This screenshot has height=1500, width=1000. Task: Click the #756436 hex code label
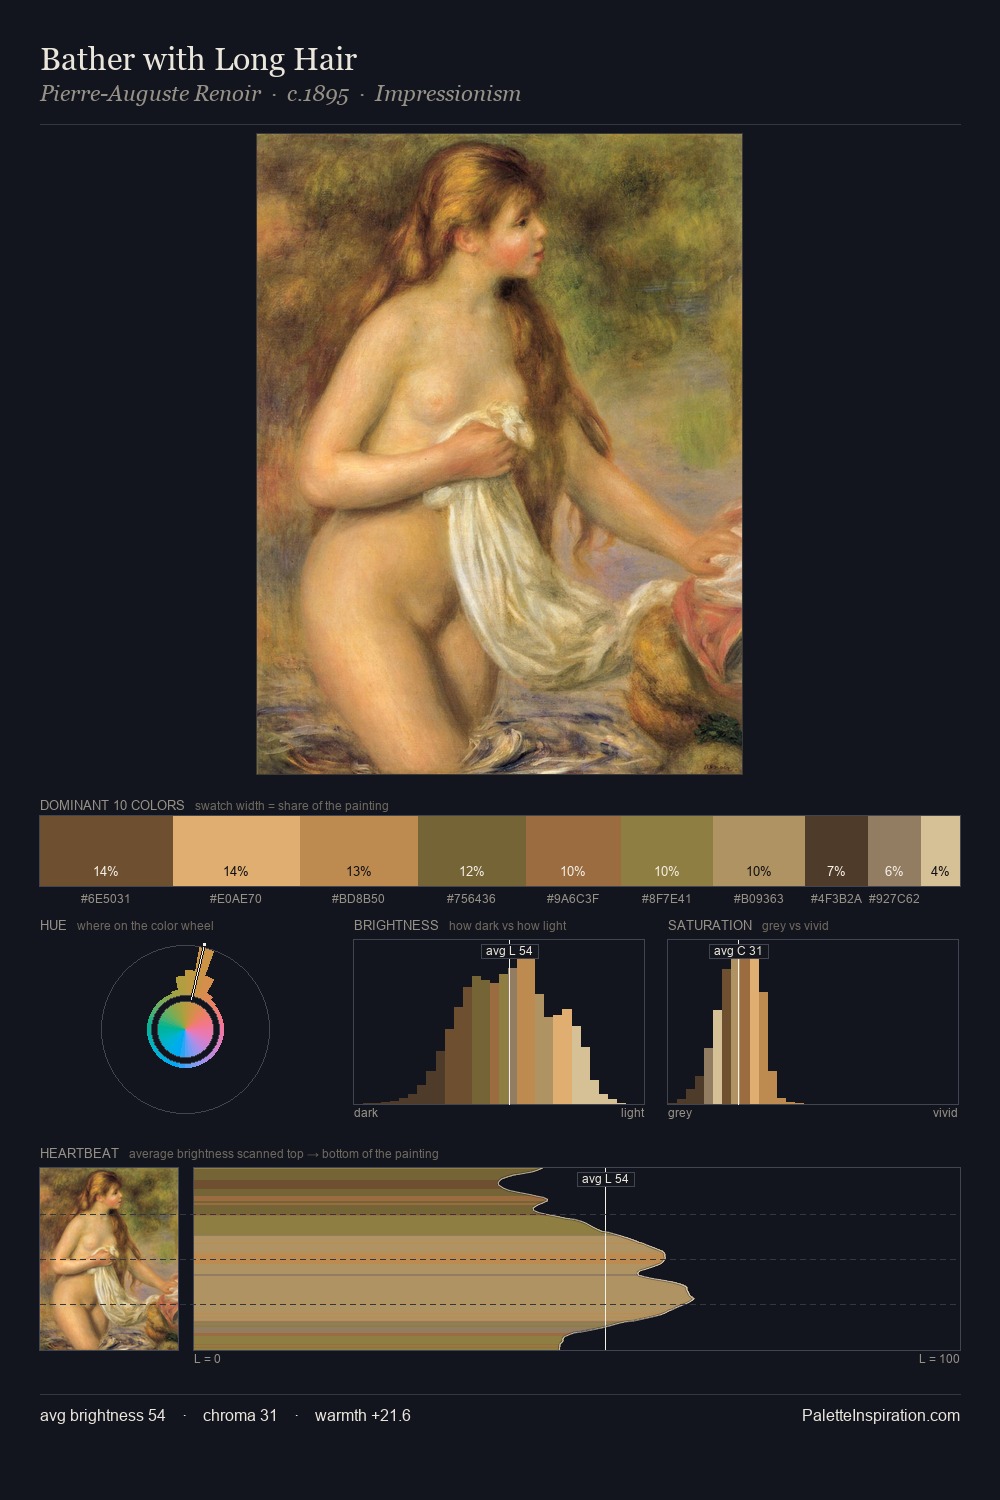point(472,899)
